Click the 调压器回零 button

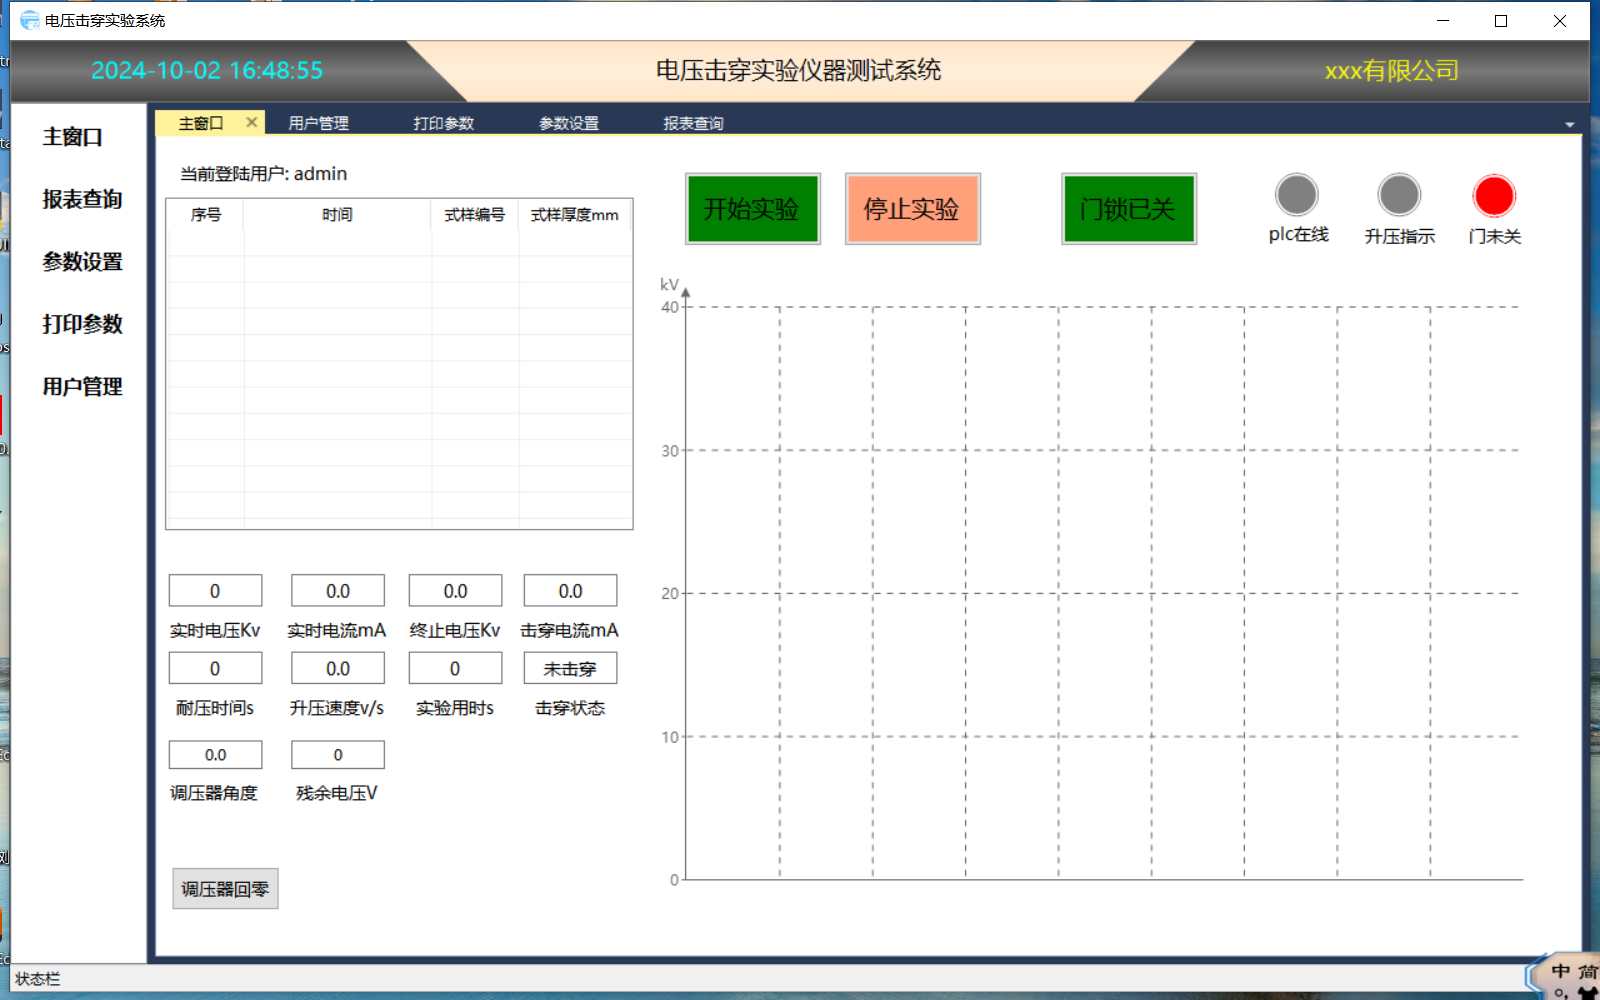click(225, 889)
